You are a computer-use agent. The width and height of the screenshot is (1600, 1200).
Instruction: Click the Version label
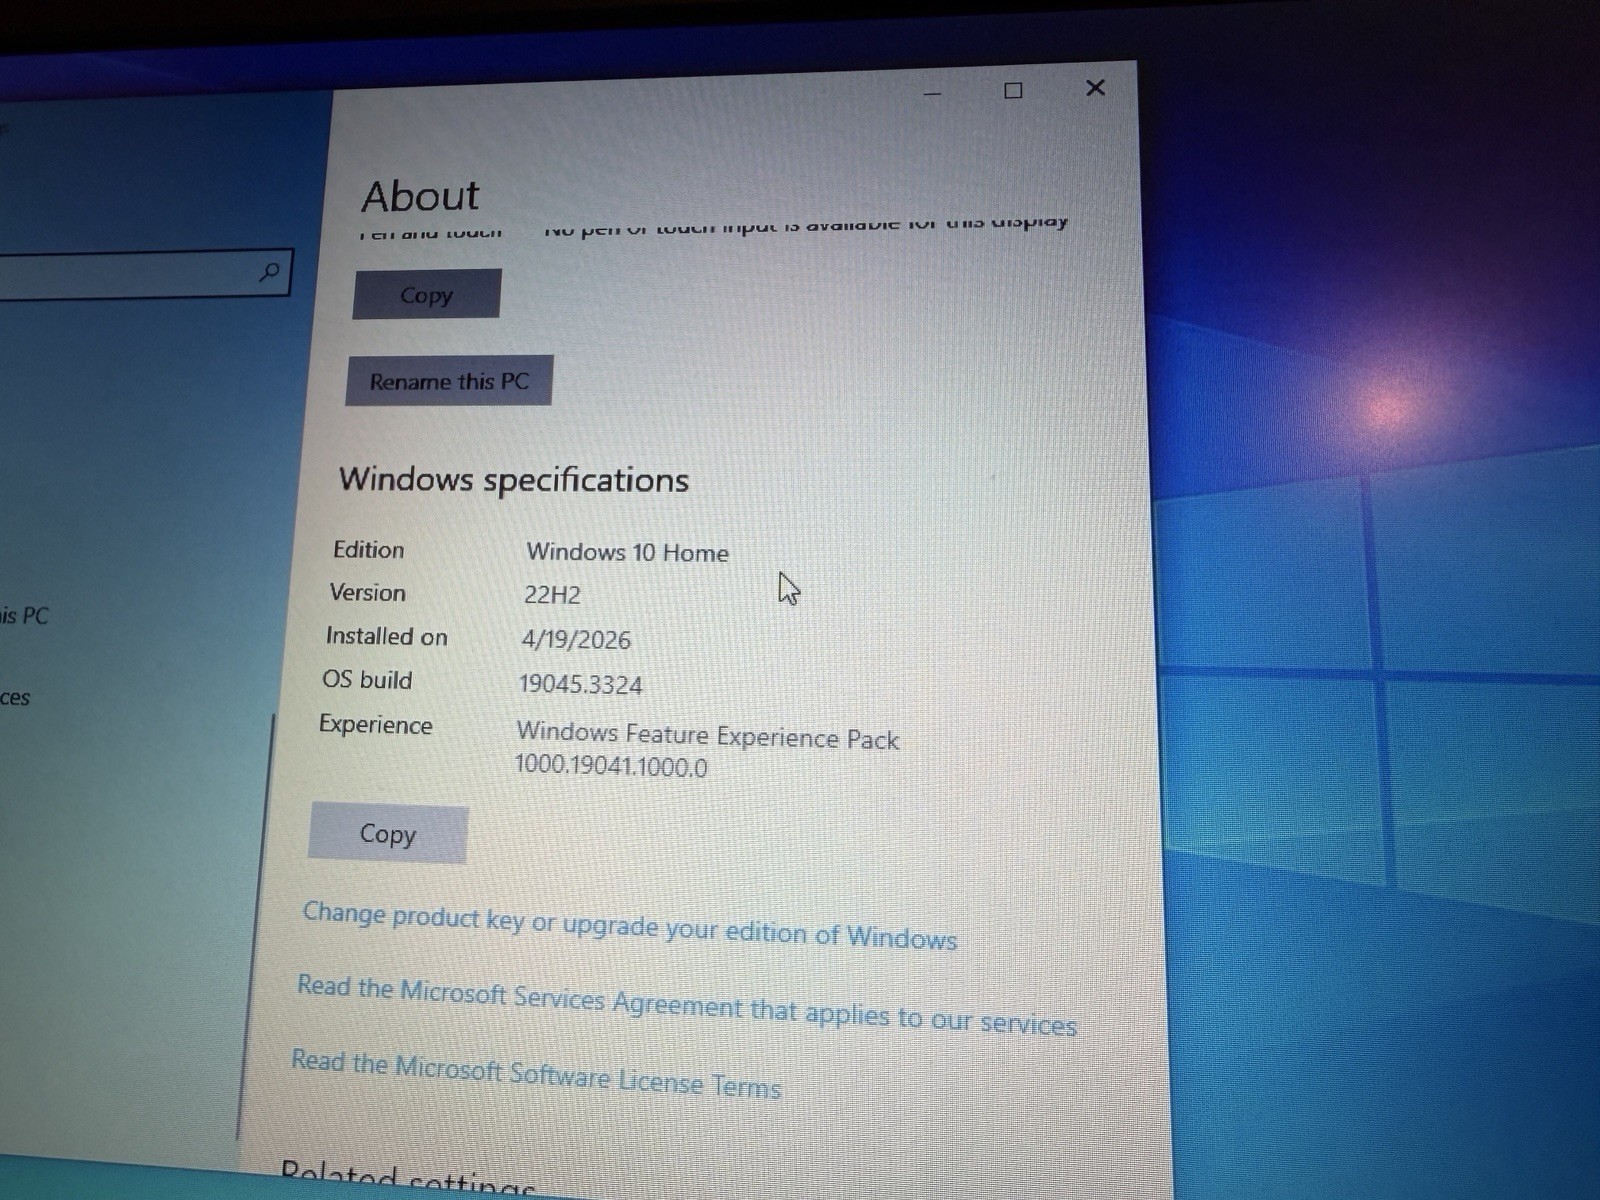coord(368,592)
